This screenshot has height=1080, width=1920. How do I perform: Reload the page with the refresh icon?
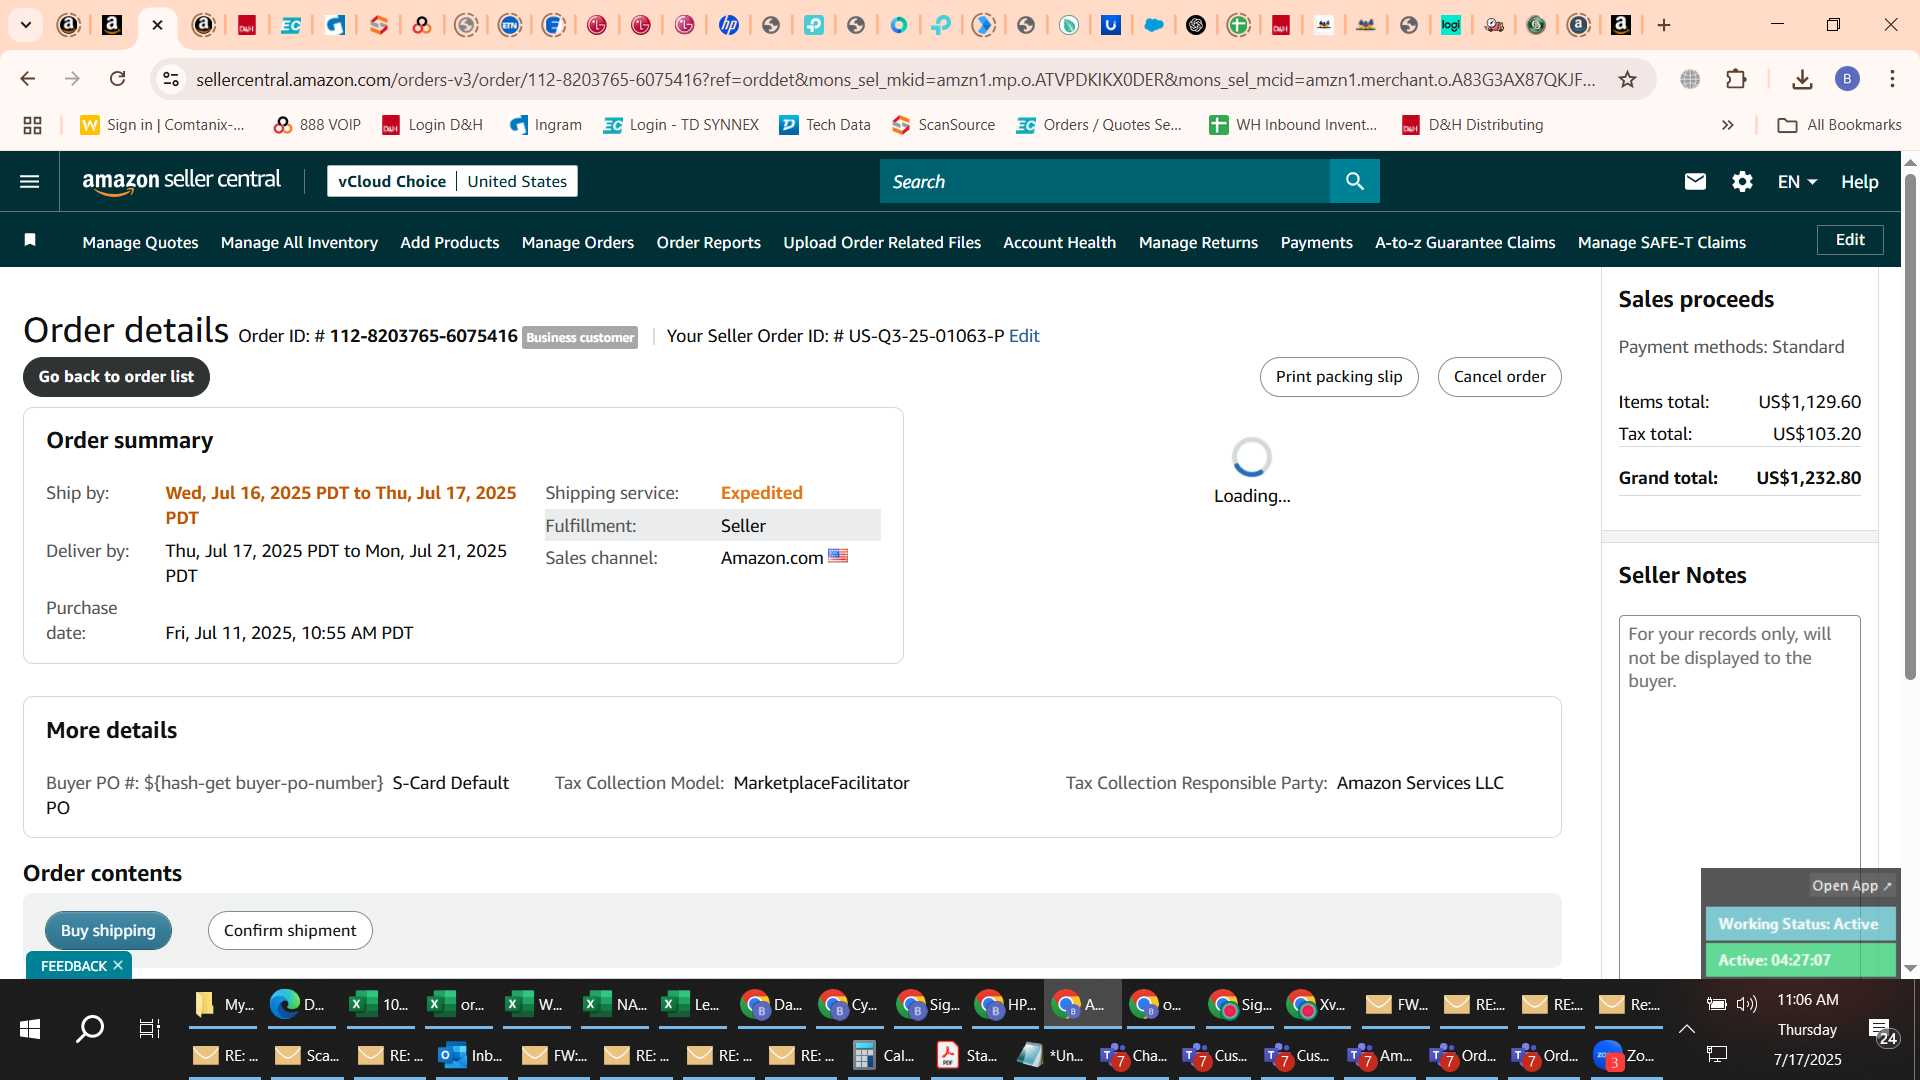[x=117, y=79]
